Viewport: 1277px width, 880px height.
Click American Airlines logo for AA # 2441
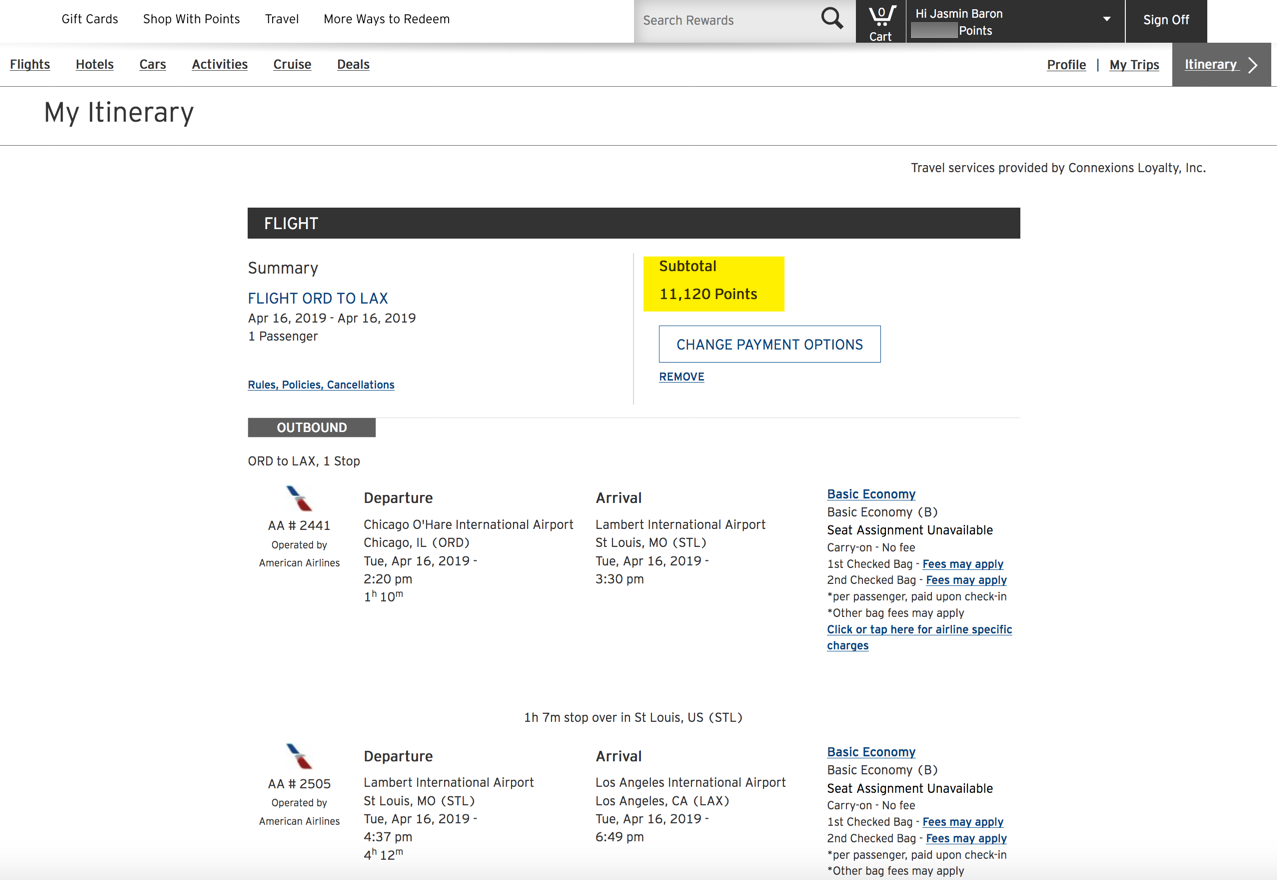(x=299, y=498)
